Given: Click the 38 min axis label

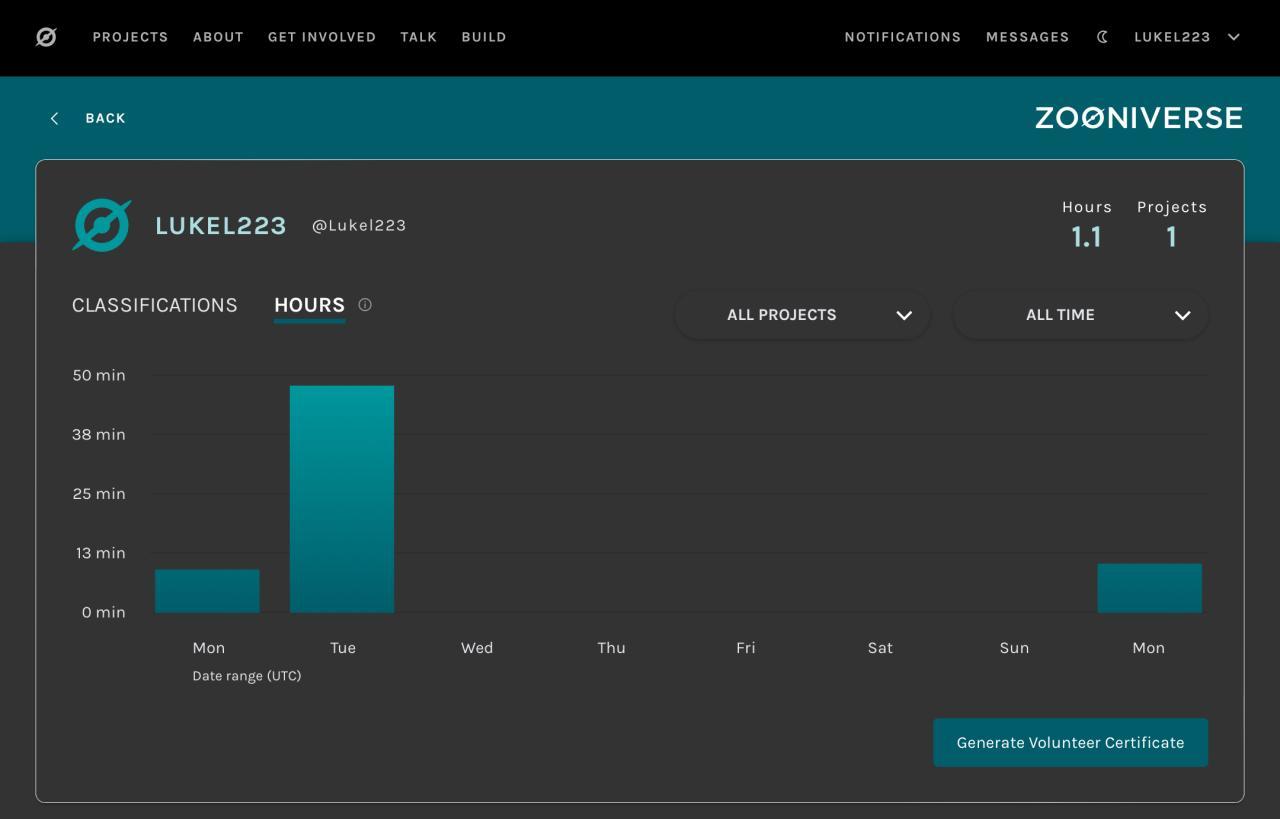Looking at the screenshot, I should point(99,434).
